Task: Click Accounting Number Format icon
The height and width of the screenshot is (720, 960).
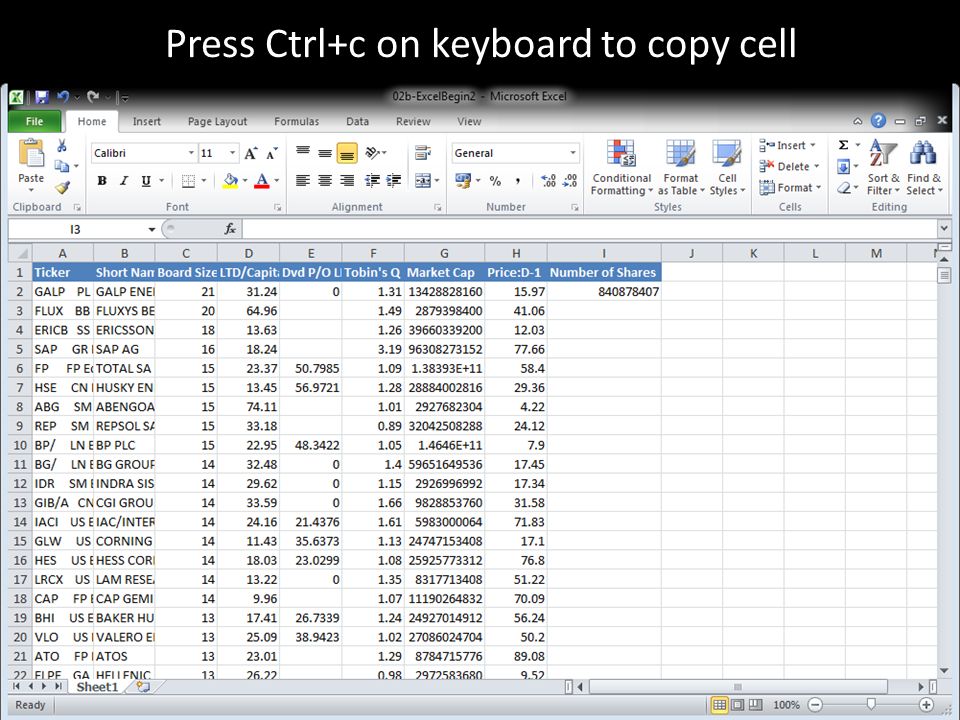Action: click(463, 181)
